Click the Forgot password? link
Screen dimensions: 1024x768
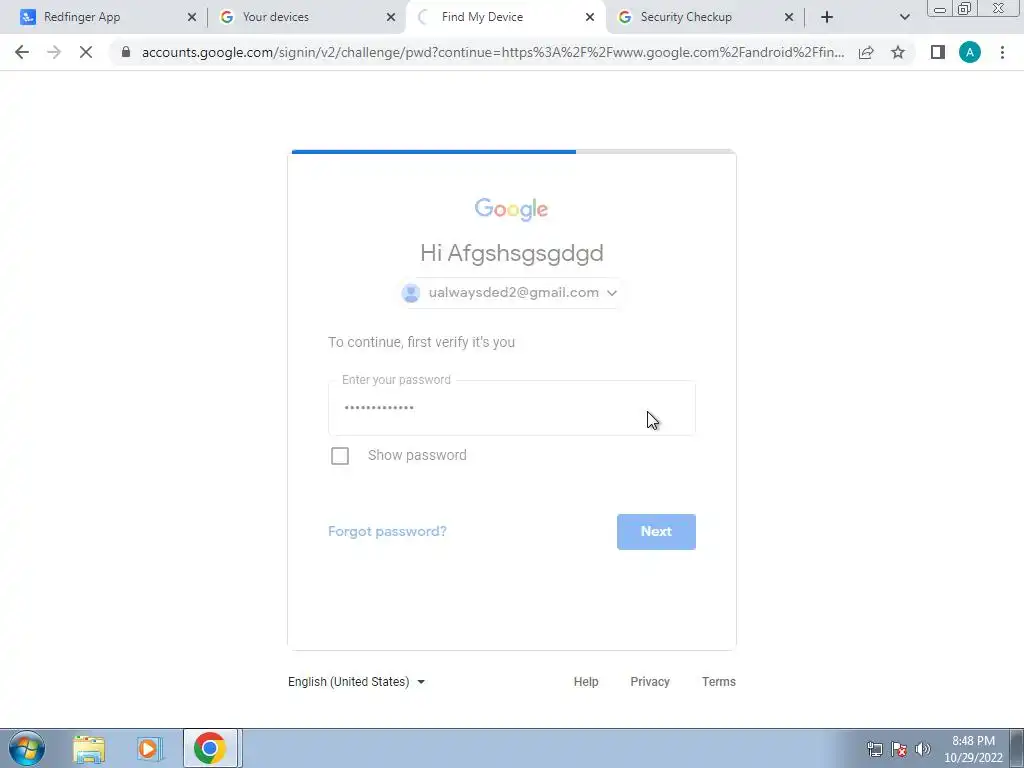point(387,532)
